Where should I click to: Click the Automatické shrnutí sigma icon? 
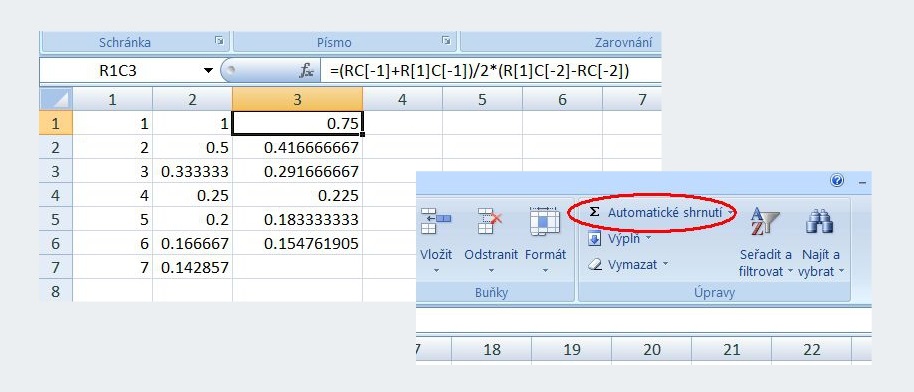click(594, 212)
